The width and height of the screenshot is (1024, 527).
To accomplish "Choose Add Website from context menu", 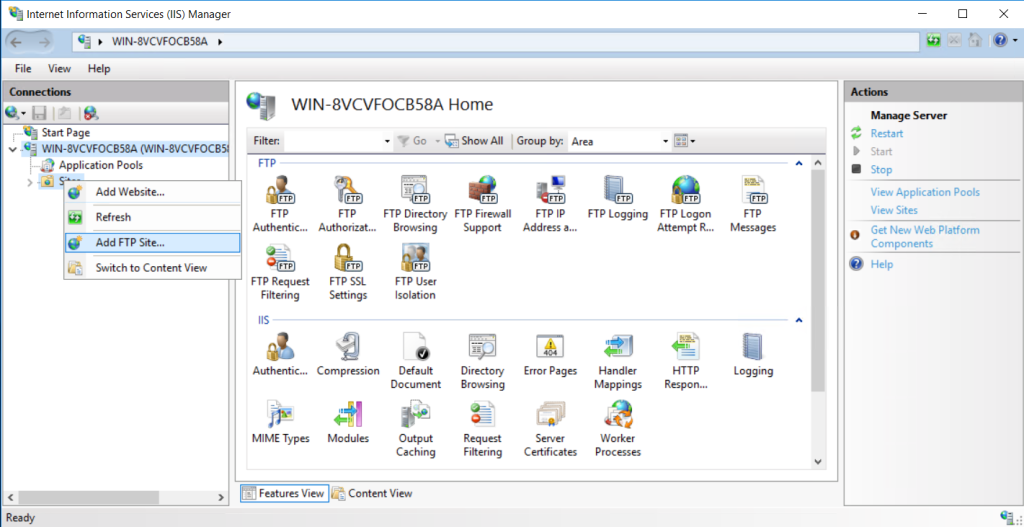I will [x=153, y=192].
